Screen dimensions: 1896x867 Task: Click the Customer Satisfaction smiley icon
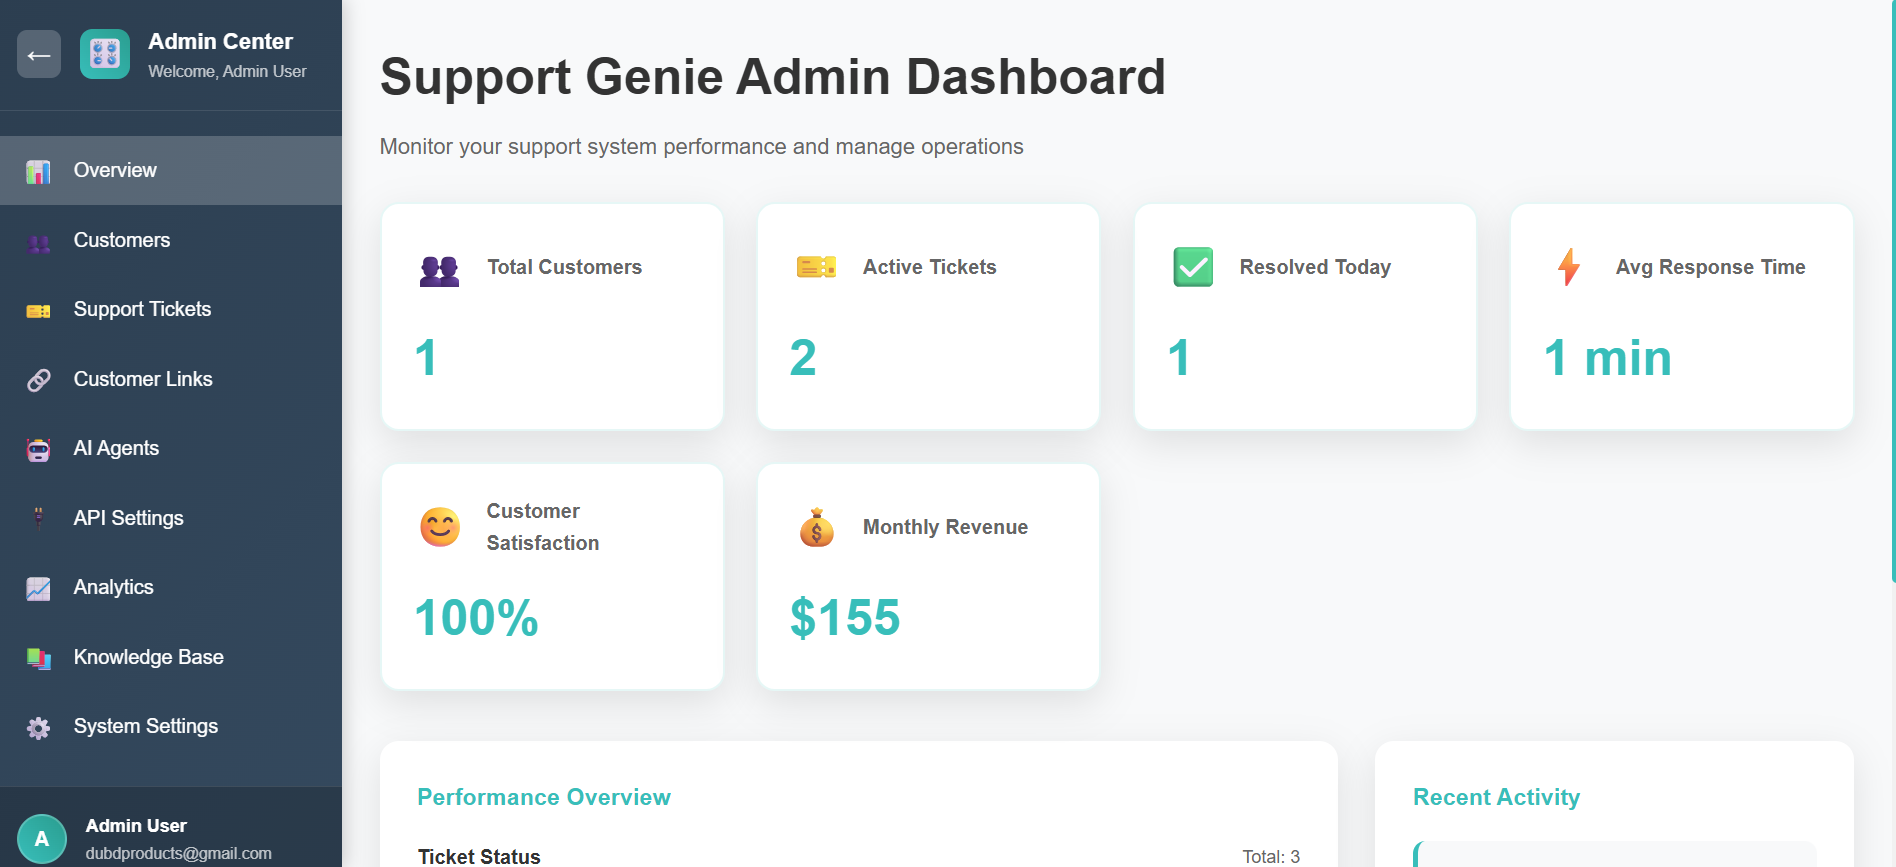tap(440, 527)
